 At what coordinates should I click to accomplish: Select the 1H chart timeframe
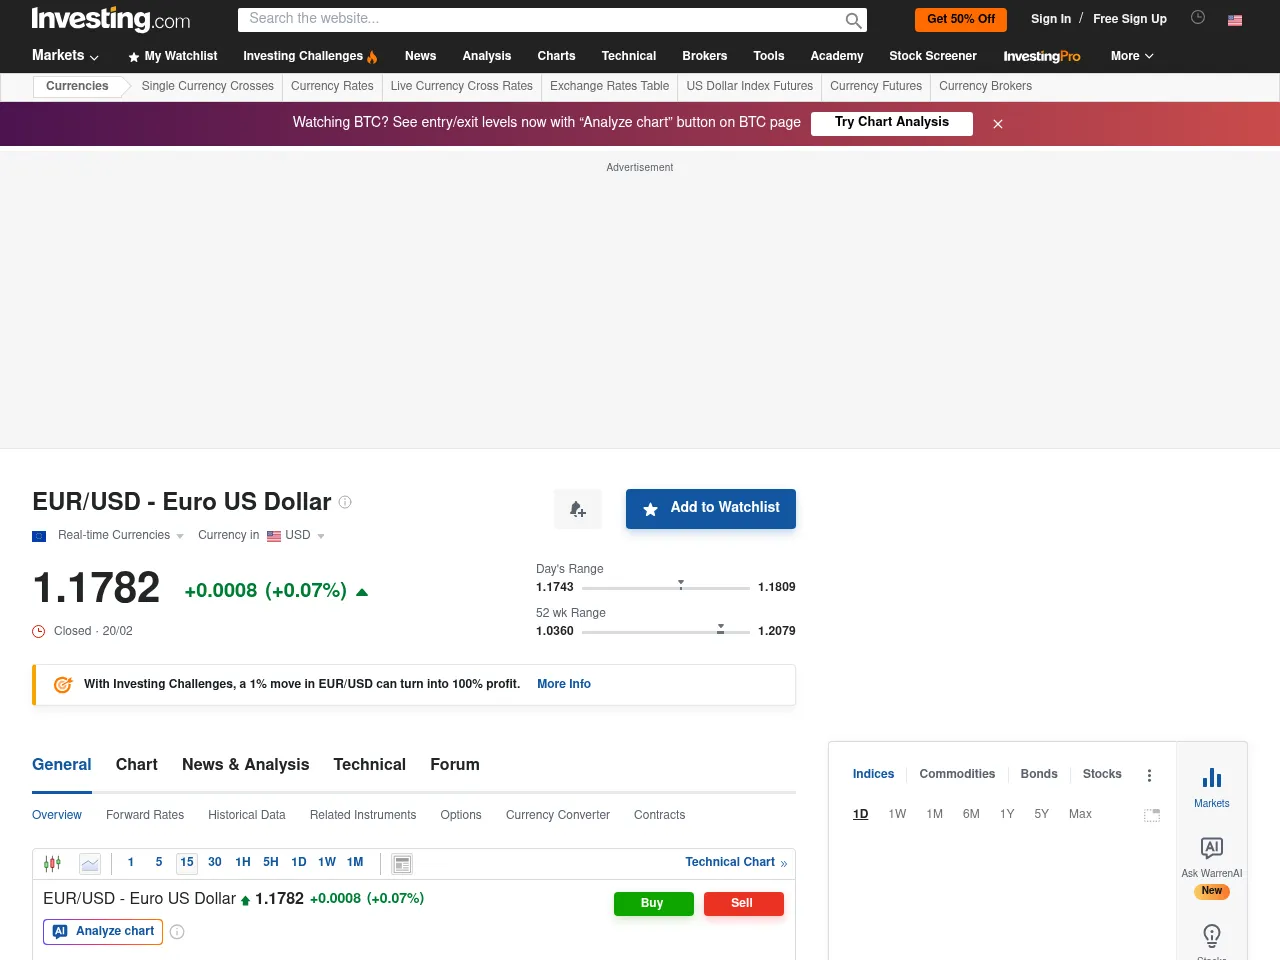tap(242, 862)
